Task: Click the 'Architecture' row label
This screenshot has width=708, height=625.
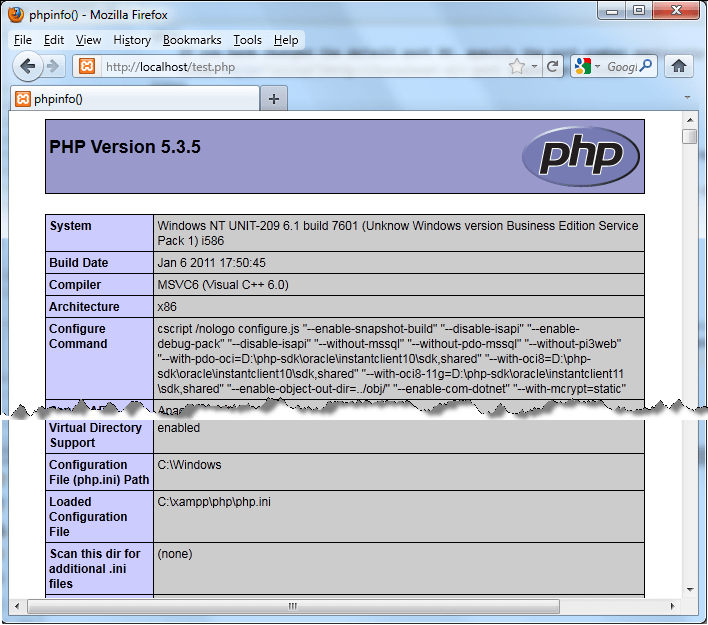Action: [x=84, y=307]
